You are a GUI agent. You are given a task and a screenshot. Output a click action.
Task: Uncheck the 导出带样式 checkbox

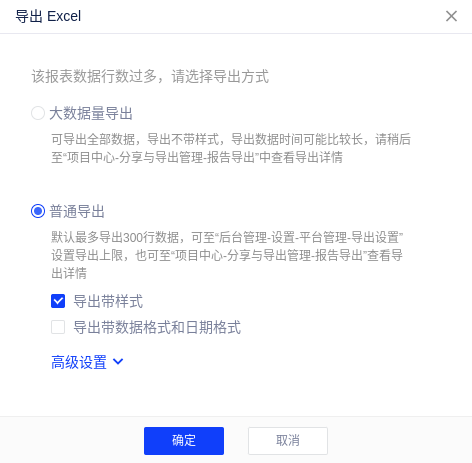(58, 301)
